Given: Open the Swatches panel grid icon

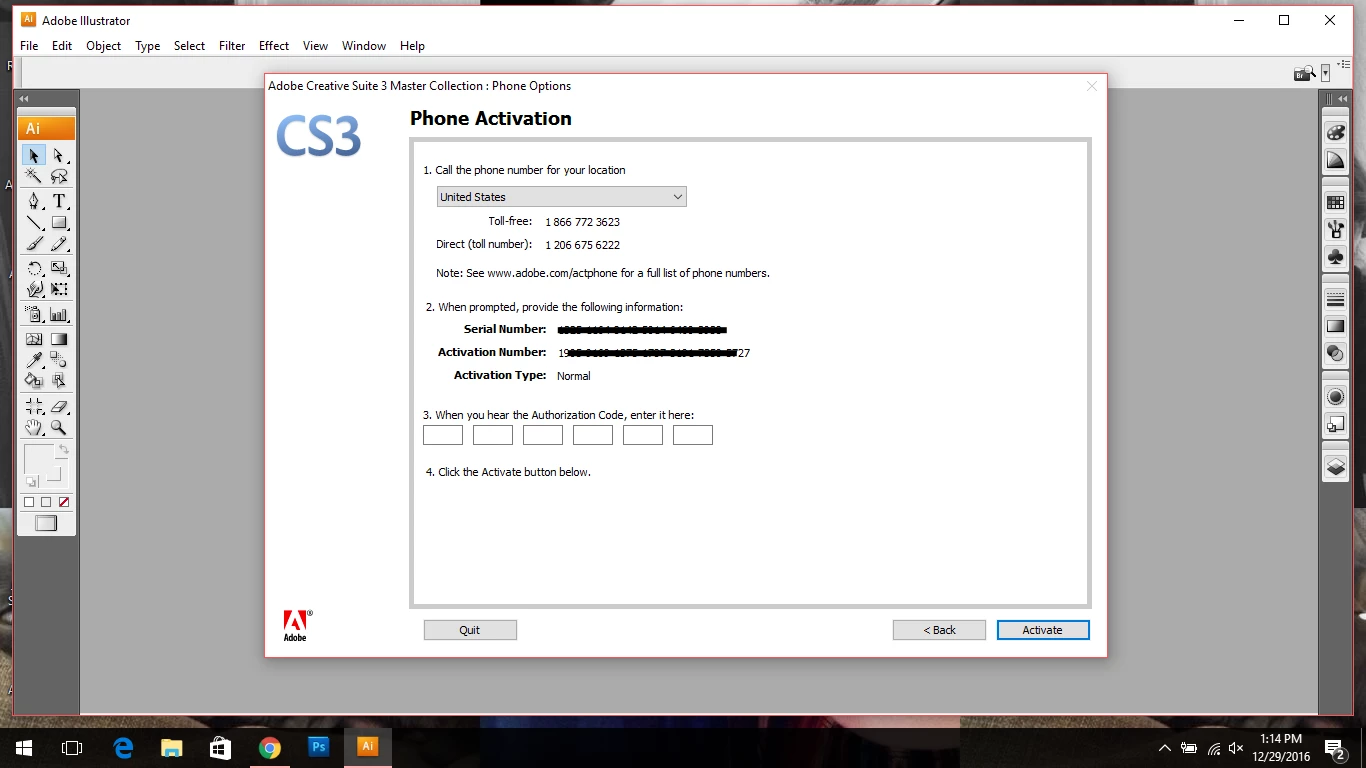Looking at the screenshot, I should [1335, 202].
